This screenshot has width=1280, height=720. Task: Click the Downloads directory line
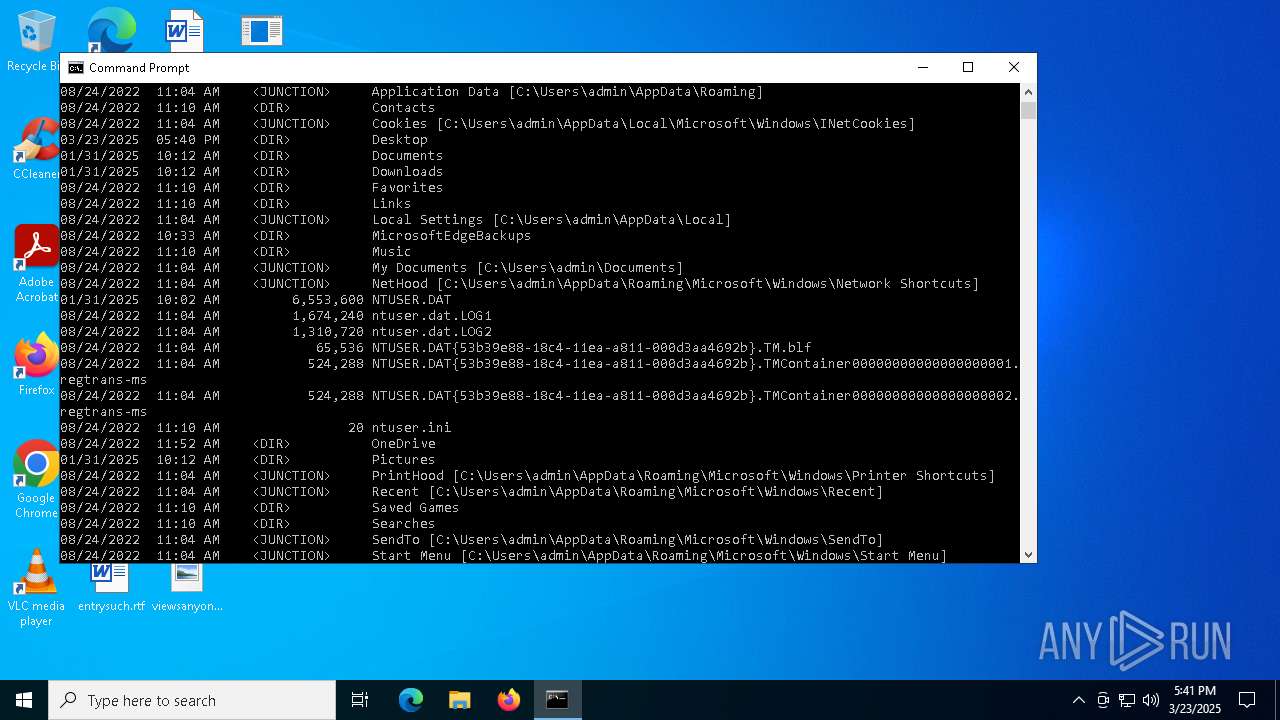pyautogui.click(x=252, y=171)
